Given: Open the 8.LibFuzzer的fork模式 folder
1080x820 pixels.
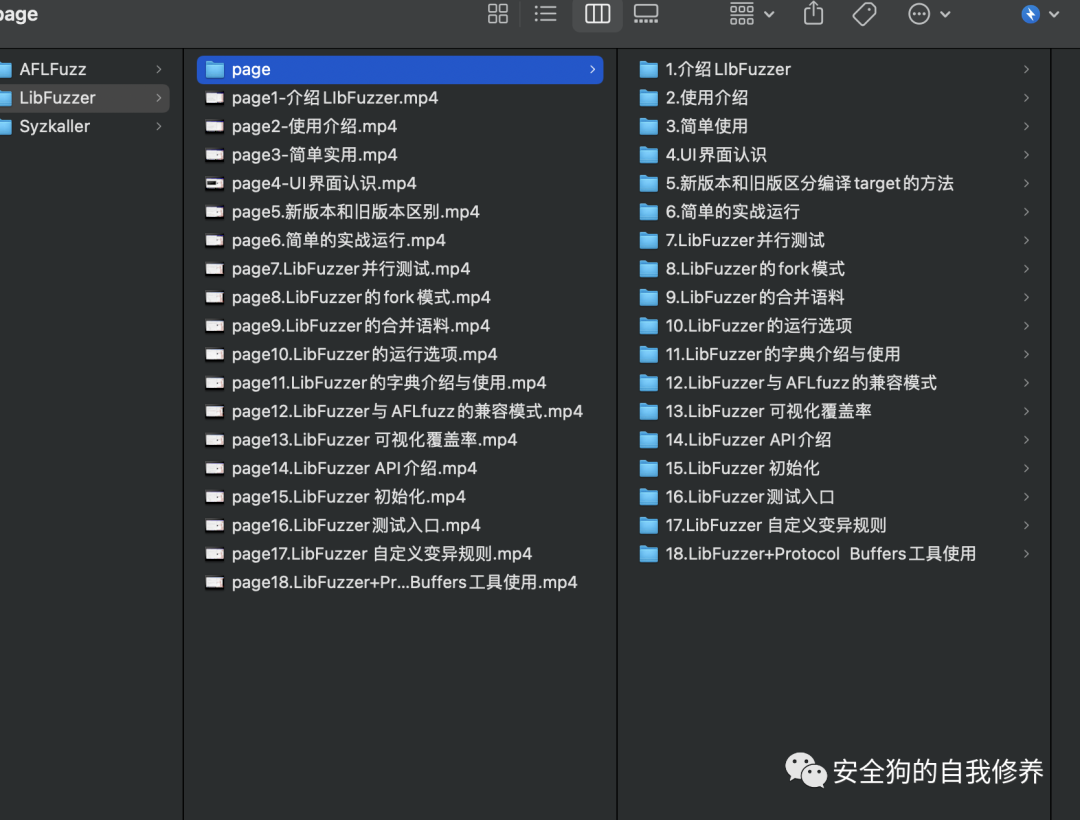Looking at the screenshot, I should (834, 269).
